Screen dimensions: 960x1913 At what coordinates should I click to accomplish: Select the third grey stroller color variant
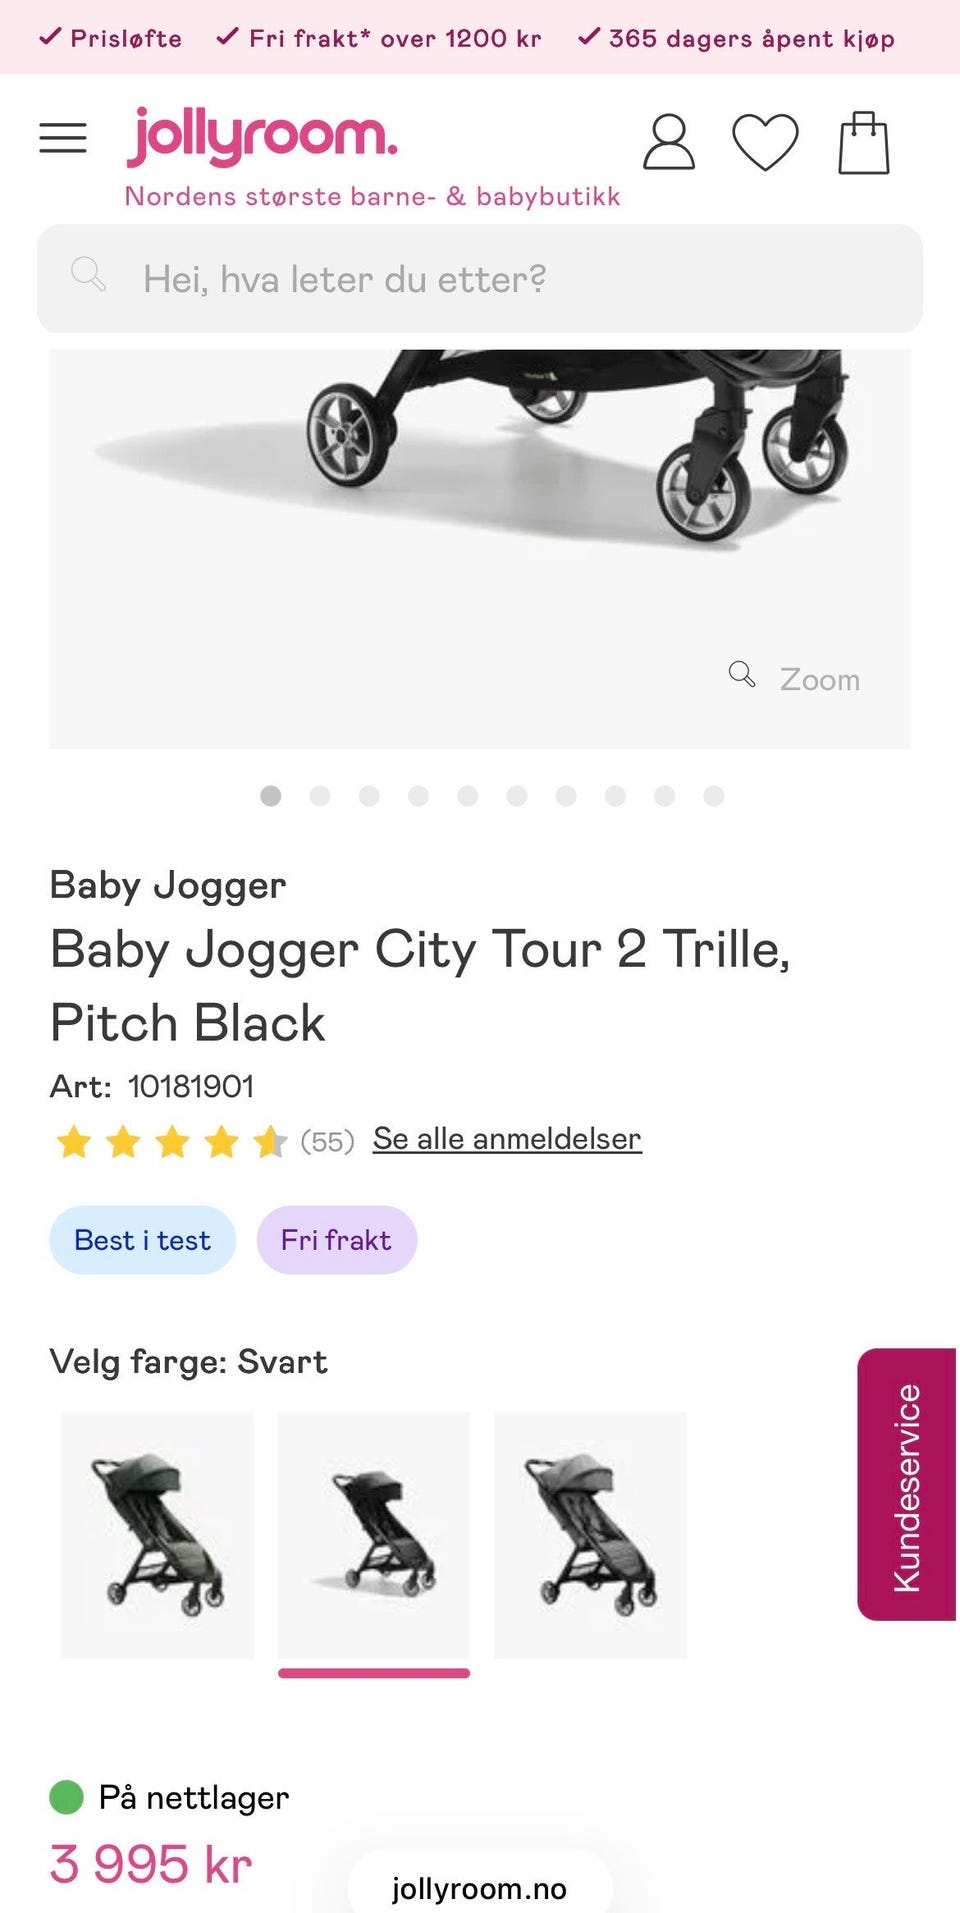(590, 1535)
